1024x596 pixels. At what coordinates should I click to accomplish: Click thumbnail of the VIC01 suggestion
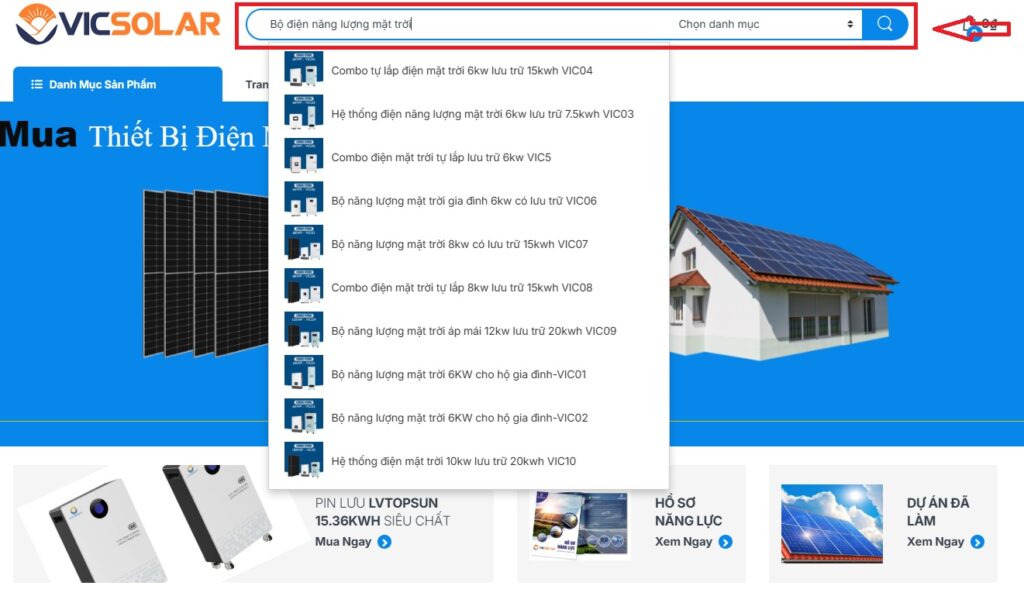304,373
